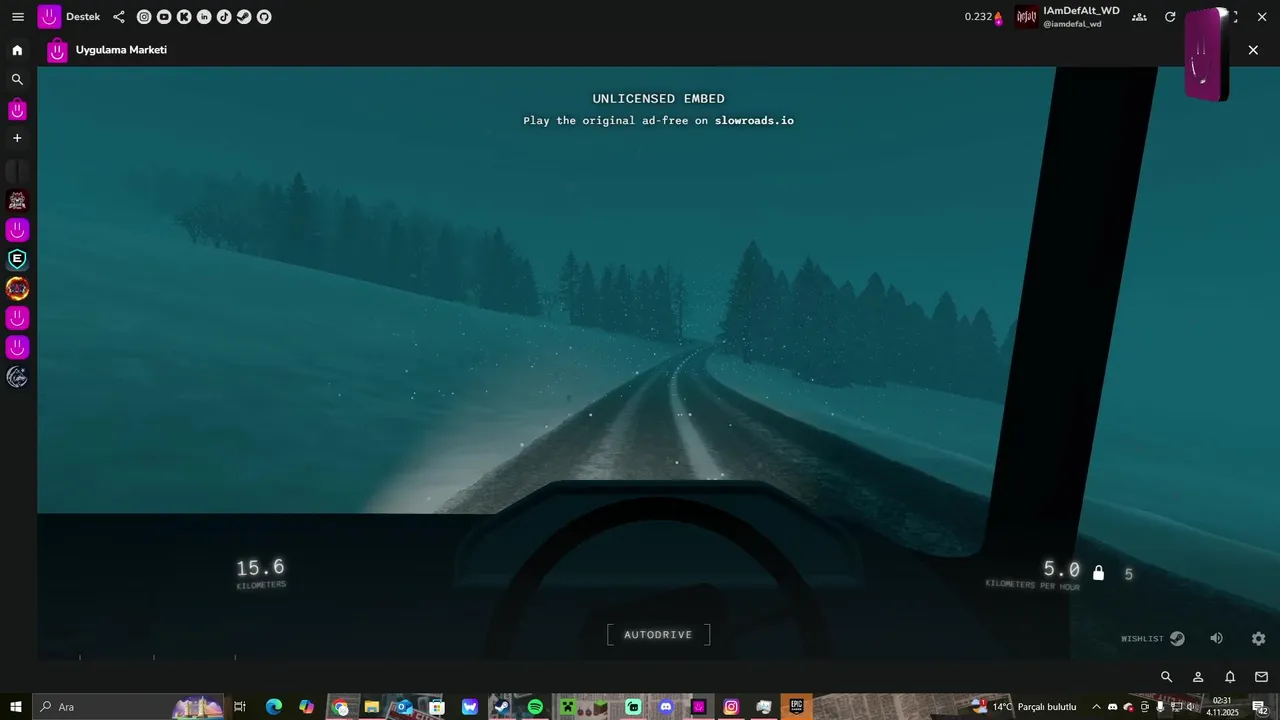Image resolution: width=1280 pixels, height=720 pixels.
Task: Click the speed setting value 5
Action: pyautogui.click(x=1129, y=575)
